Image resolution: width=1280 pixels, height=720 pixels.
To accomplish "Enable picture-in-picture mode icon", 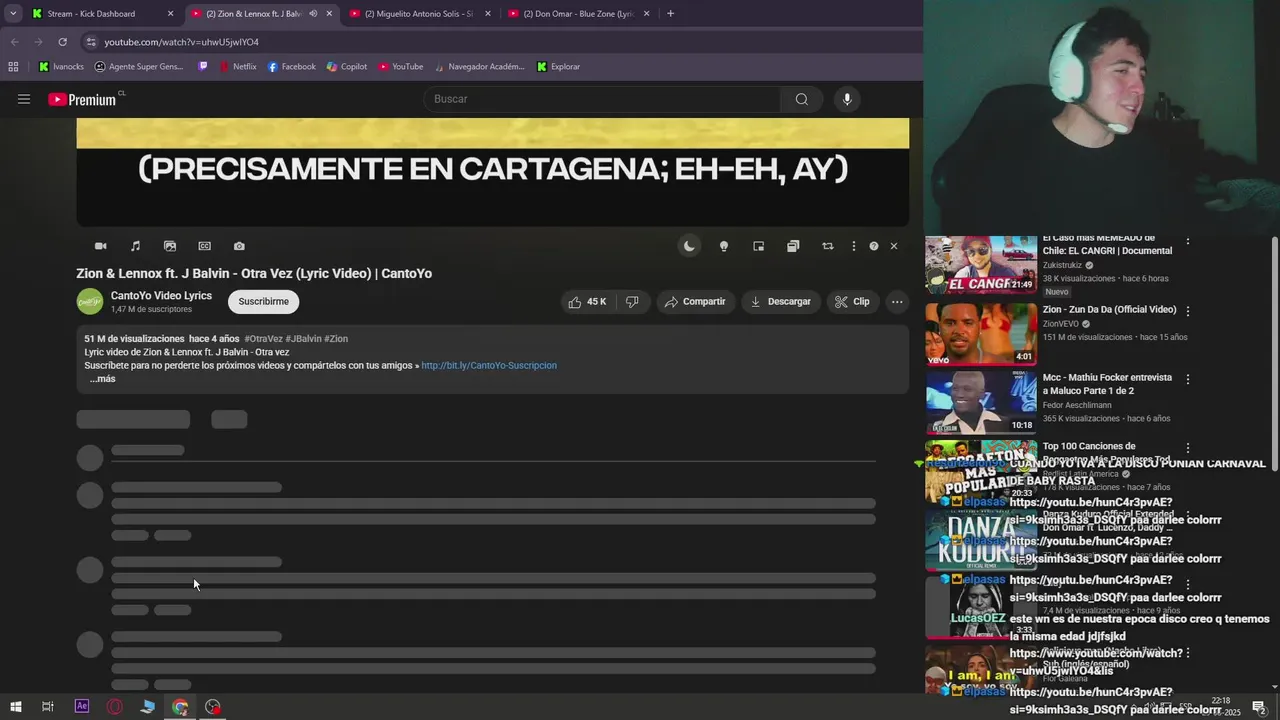I will tap(758, 246).
